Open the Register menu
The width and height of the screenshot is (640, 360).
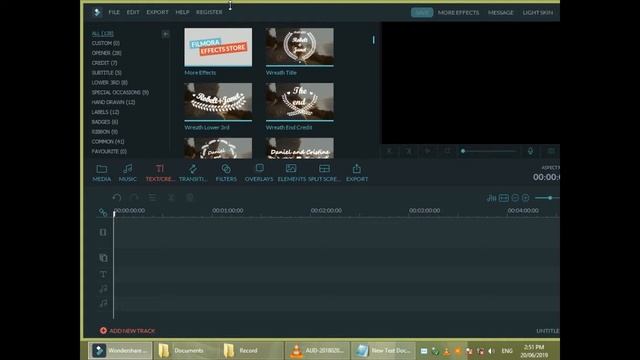(209, 12)
